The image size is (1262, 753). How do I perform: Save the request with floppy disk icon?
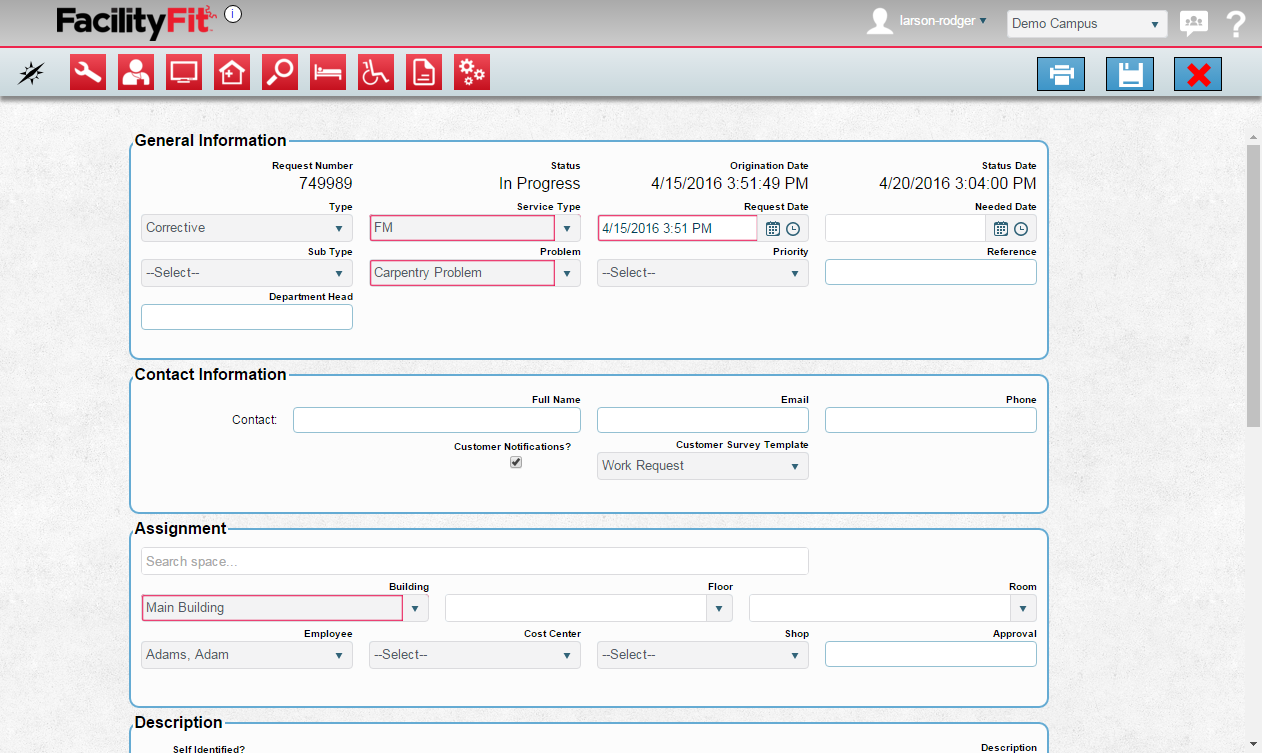1130,74
